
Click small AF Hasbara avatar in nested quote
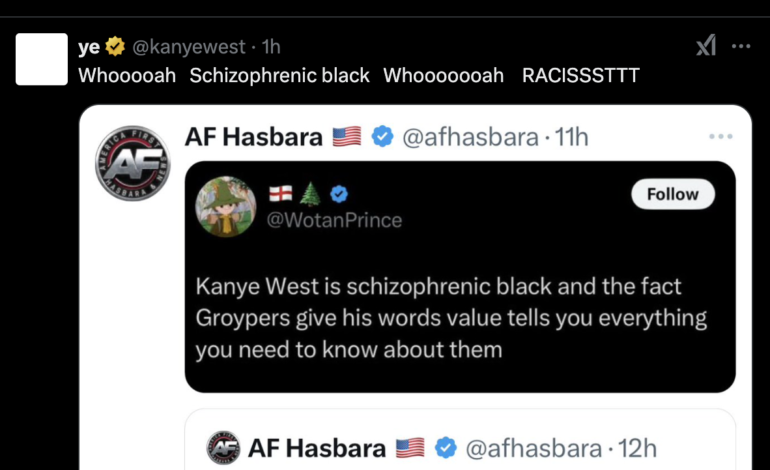(x=222, y=448)
